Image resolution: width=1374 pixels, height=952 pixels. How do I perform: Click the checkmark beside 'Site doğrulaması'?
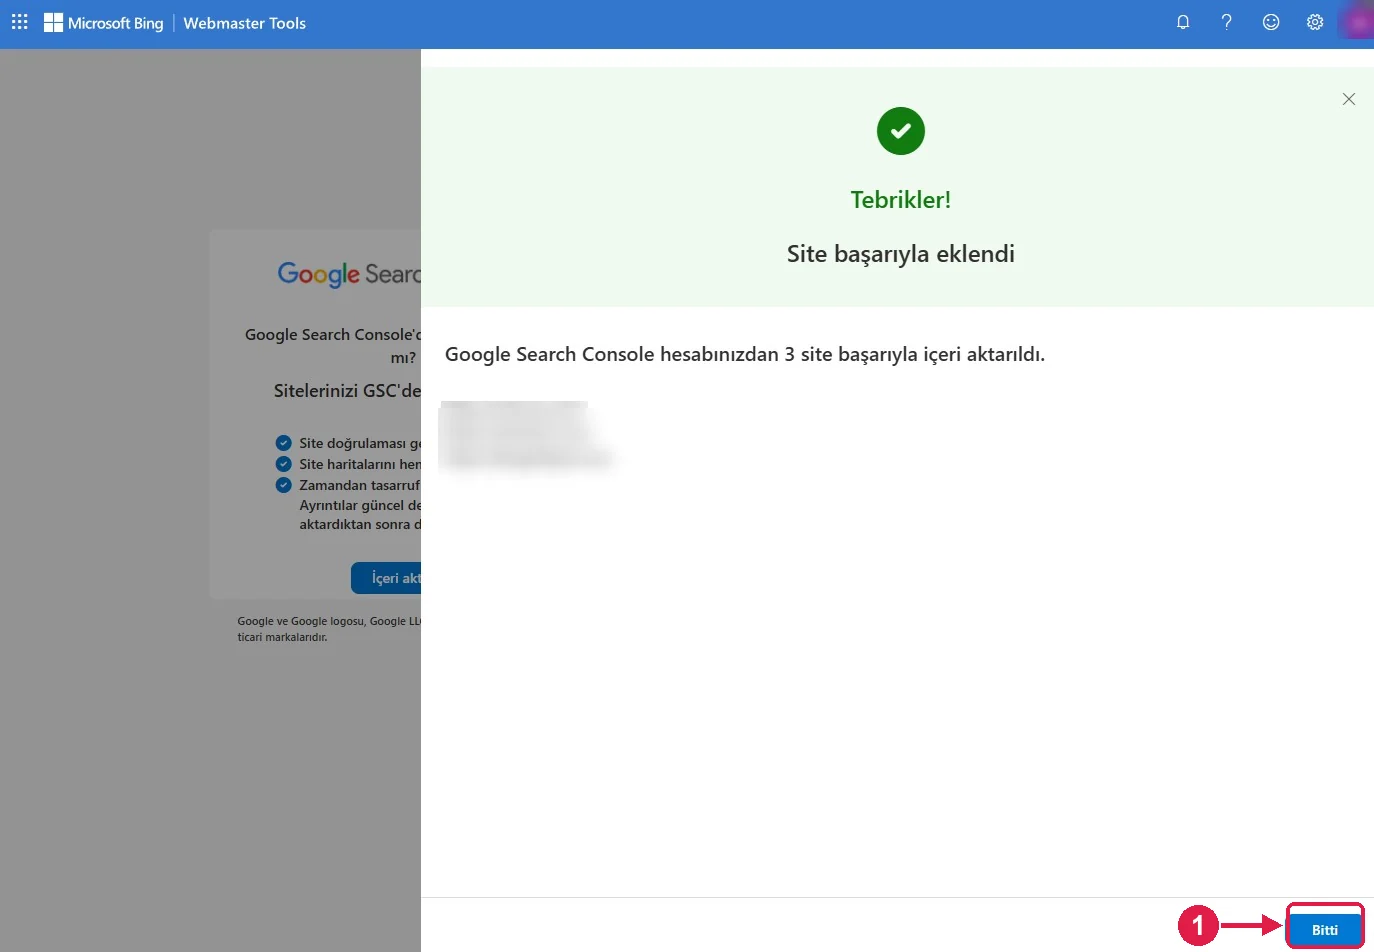284,443
